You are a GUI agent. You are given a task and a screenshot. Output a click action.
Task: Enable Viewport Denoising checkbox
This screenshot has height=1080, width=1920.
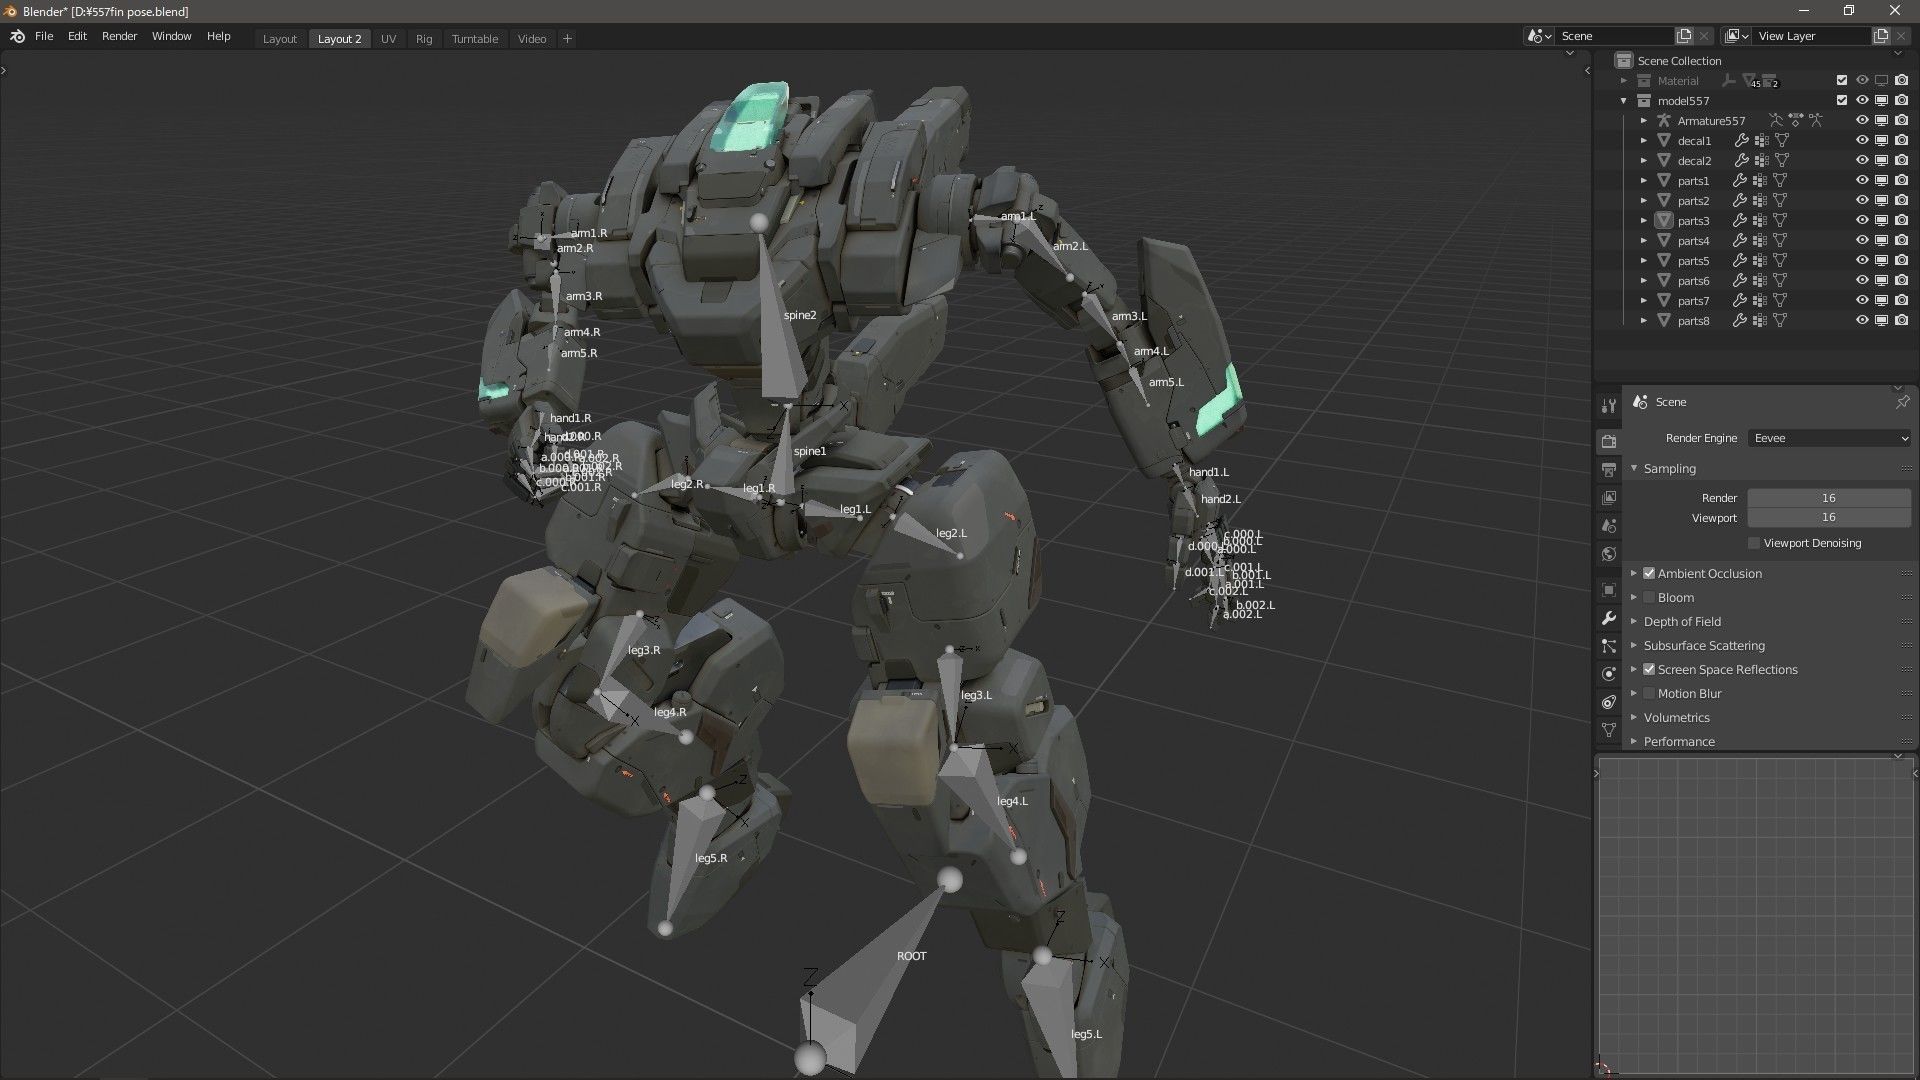click(1754, 543)
